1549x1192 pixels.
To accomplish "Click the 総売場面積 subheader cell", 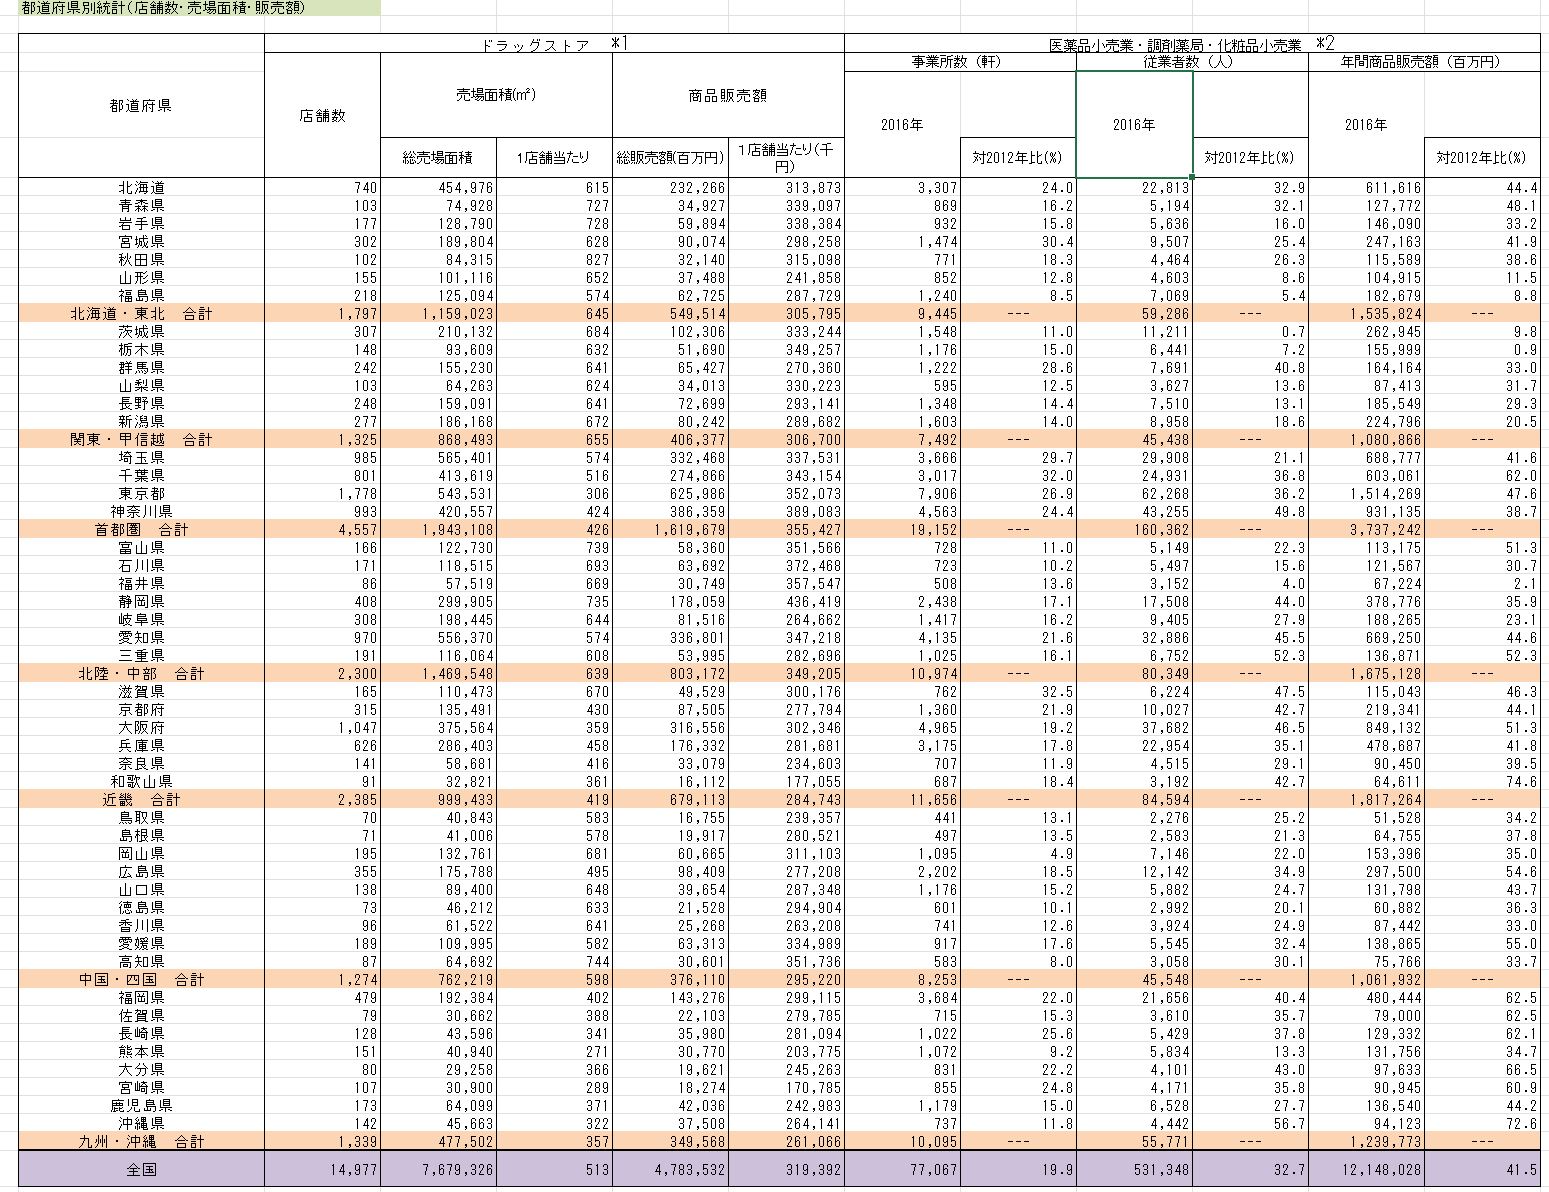I will point(437,158).
